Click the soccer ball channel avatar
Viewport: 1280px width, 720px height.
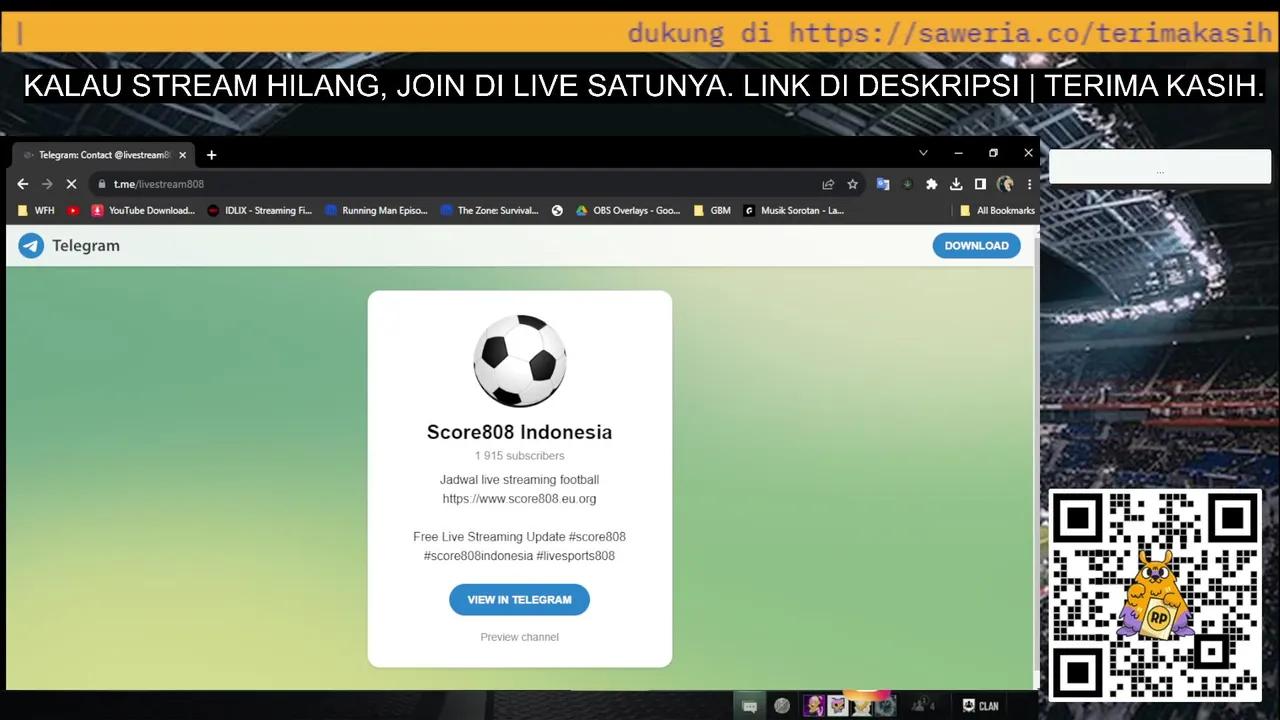[x=520, y=361]
